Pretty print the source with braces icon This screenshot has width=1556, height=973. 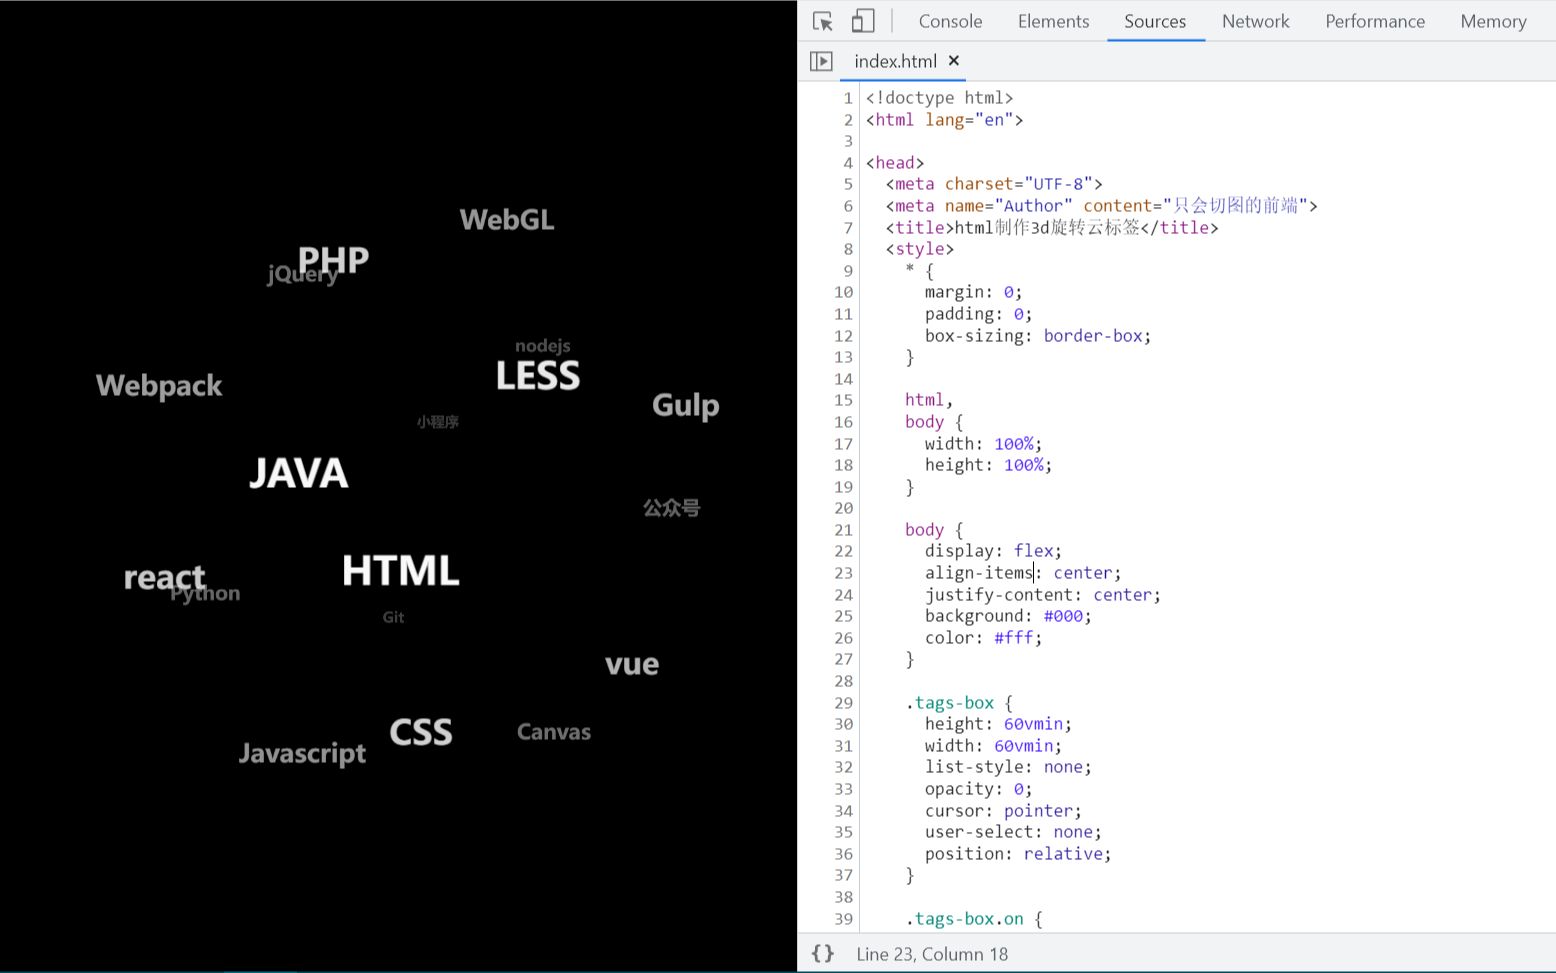pyautogui.click(x=822, y=953)
